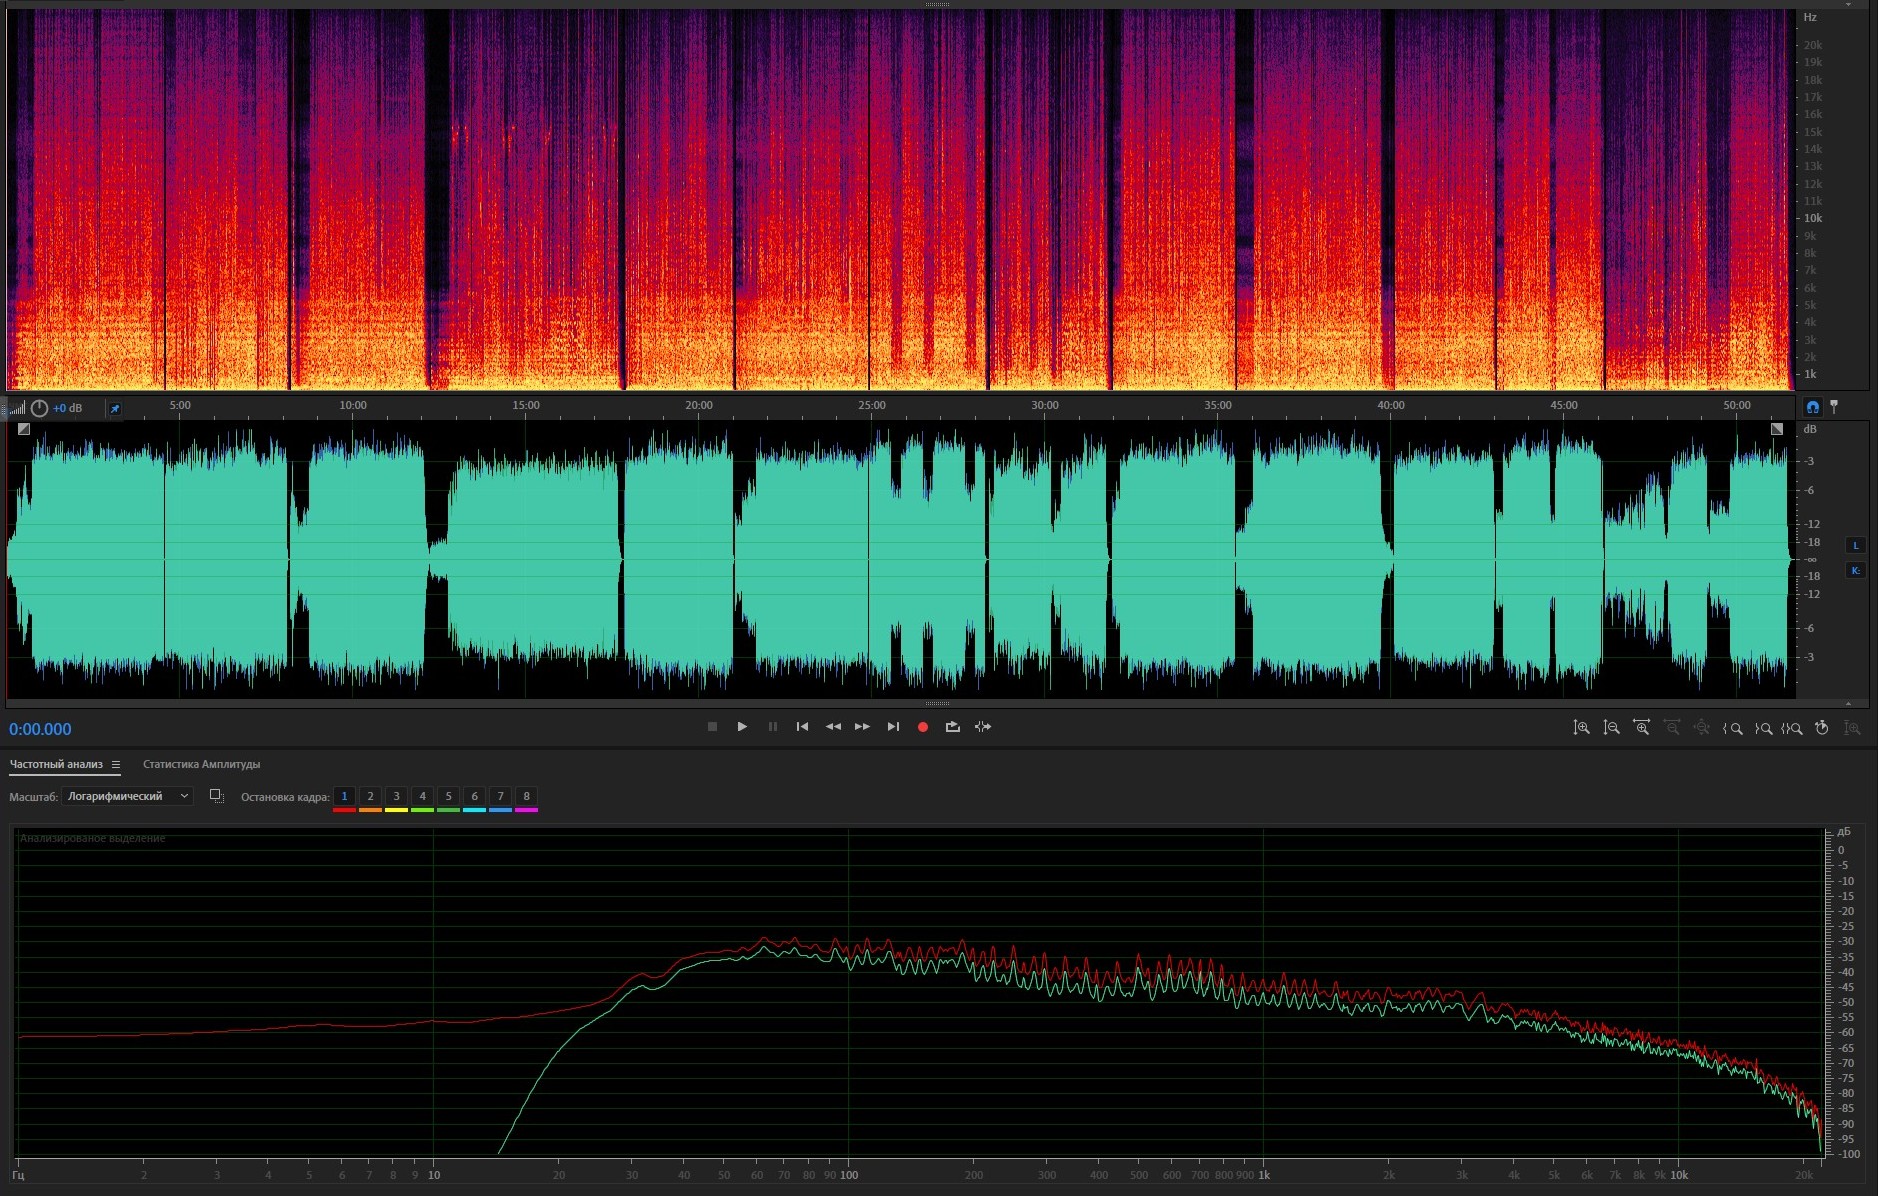Toggle the pin HUD control
This screenshot has width=1878, height=1196.
click(x=115, y=408)
